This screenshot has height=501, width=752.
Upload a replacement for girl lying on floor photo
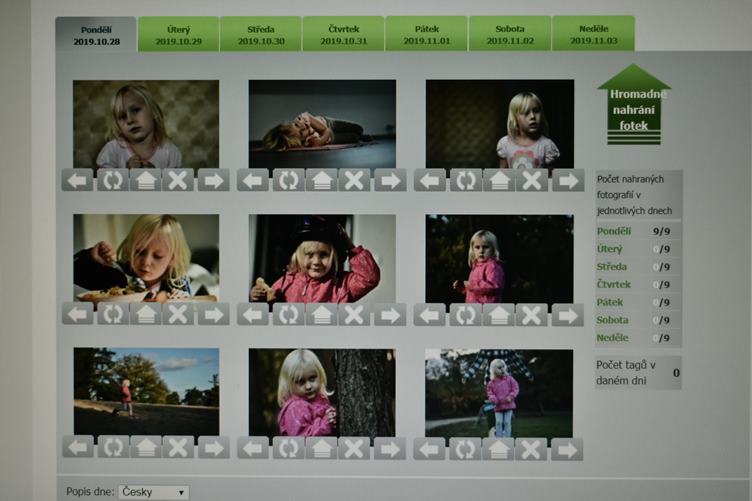click(322, 181)
